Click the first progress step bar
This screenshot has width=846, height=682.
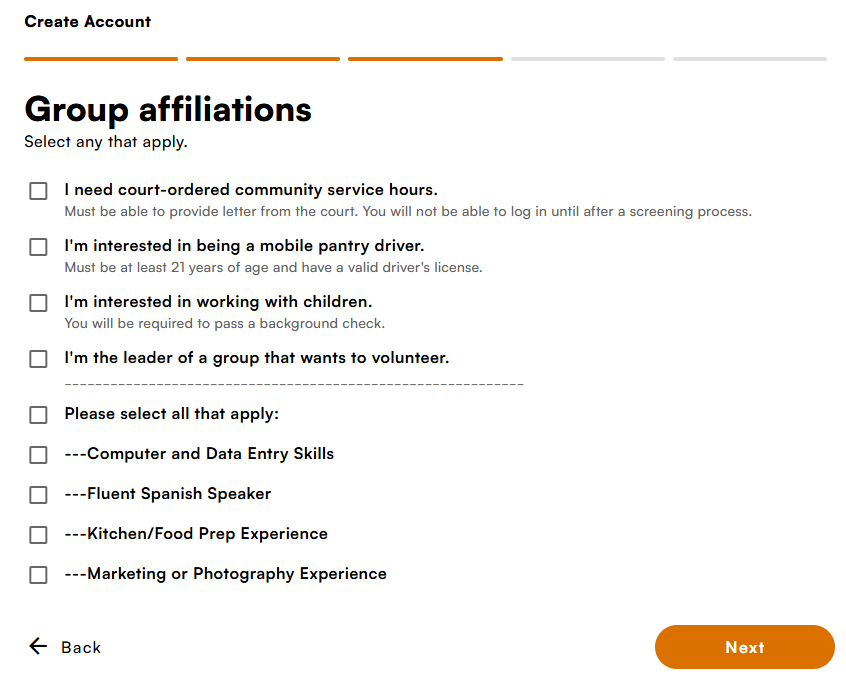(101, 59)
